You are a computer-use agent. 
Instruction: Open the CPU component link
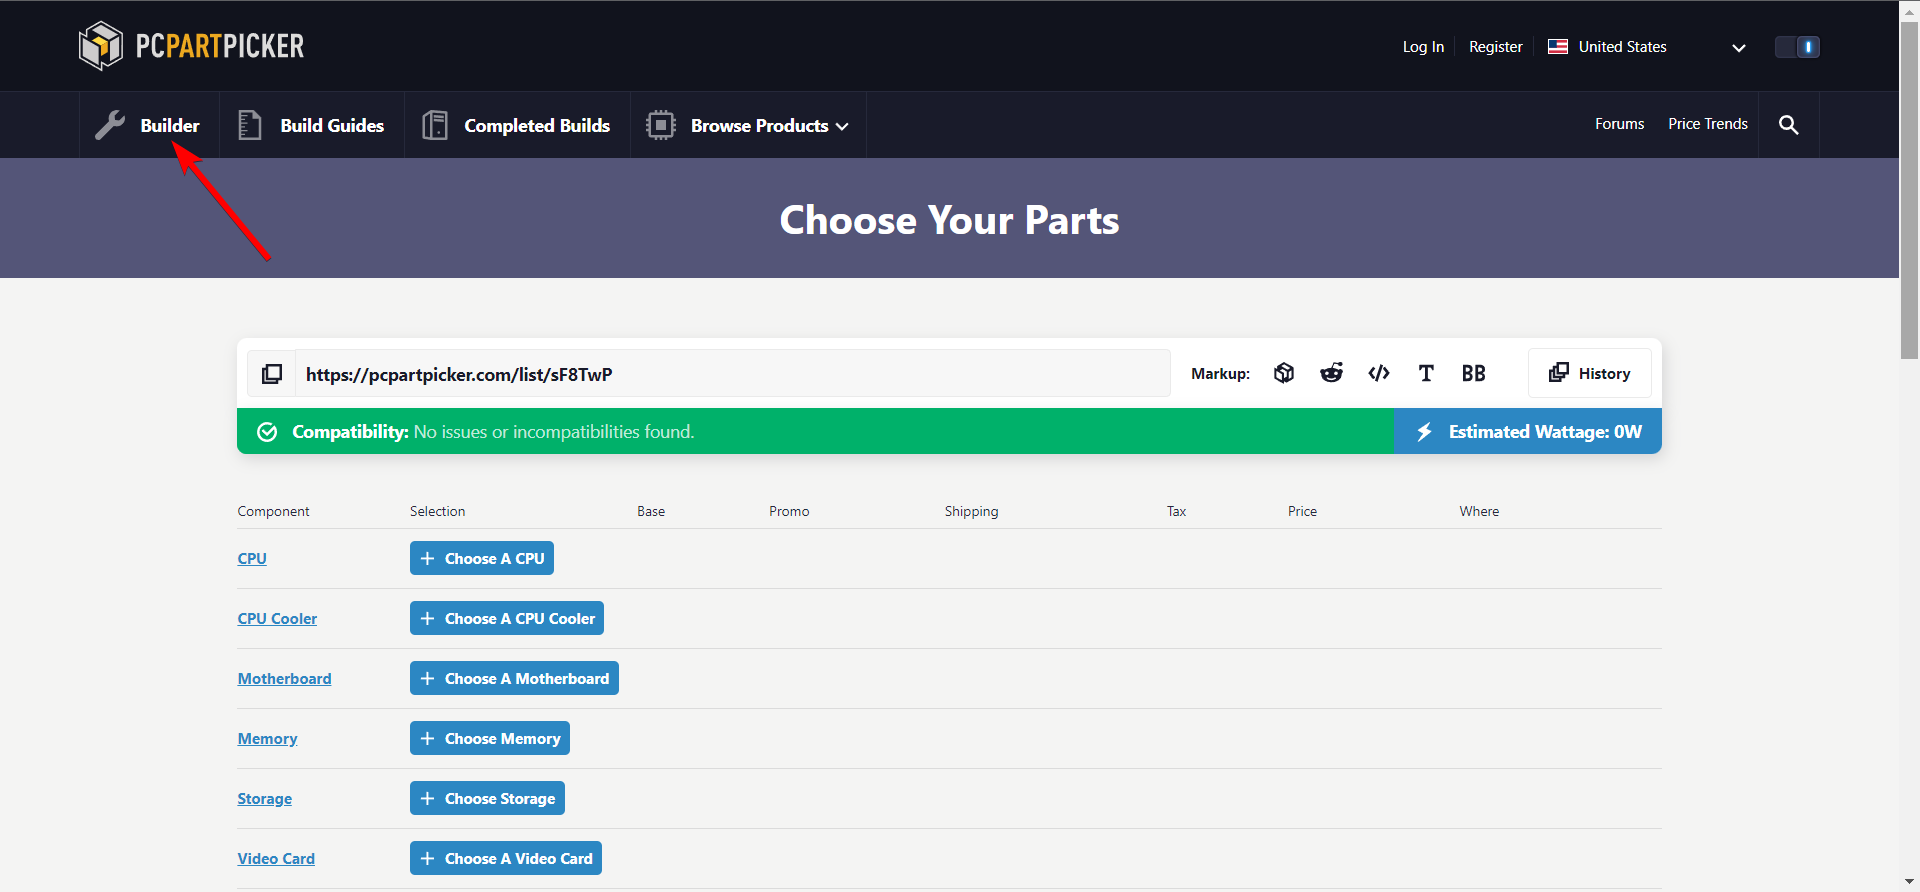click(x=252, y=558)
